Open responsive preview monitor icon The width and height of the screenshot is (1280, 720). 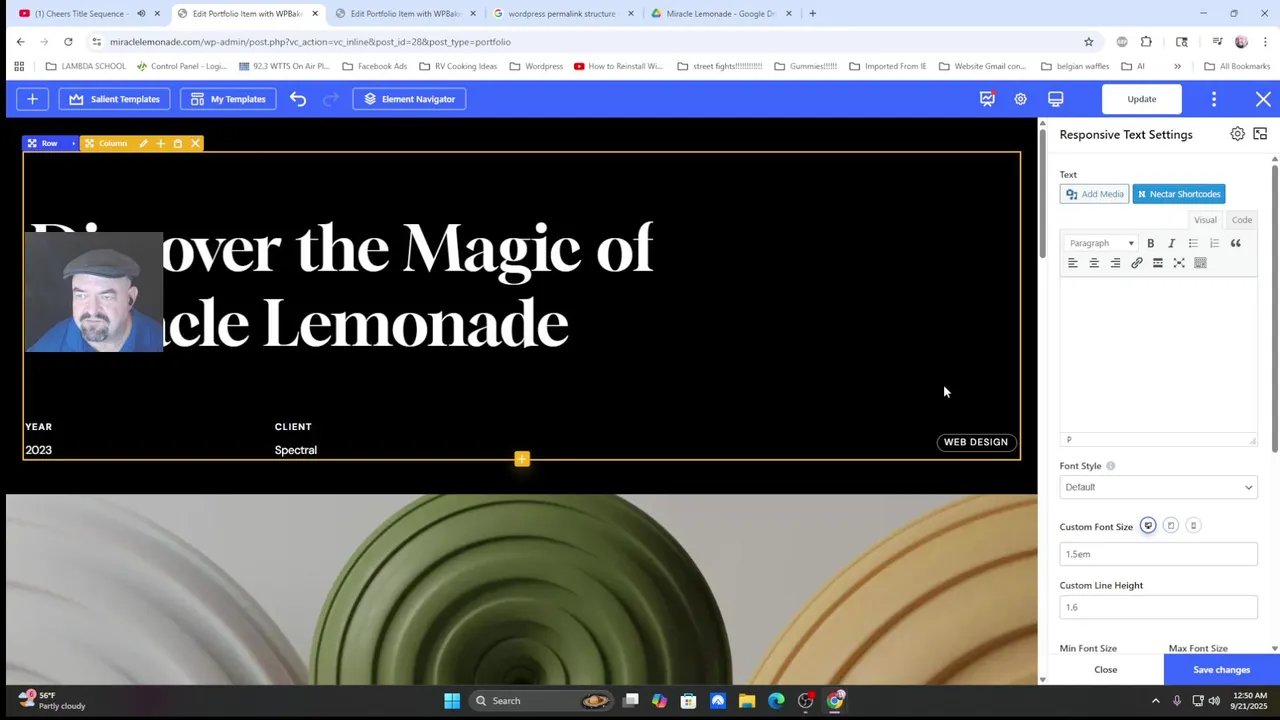[1055, 99]
